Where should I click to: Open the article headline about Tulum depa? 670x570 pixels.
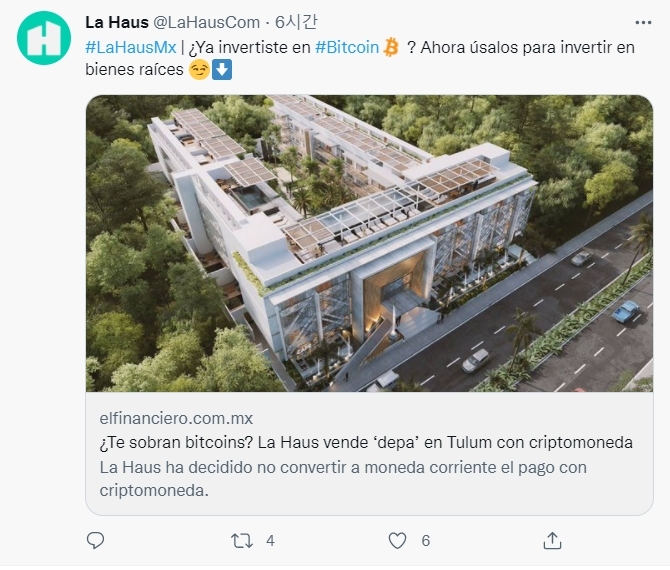[x=366, y=442]
